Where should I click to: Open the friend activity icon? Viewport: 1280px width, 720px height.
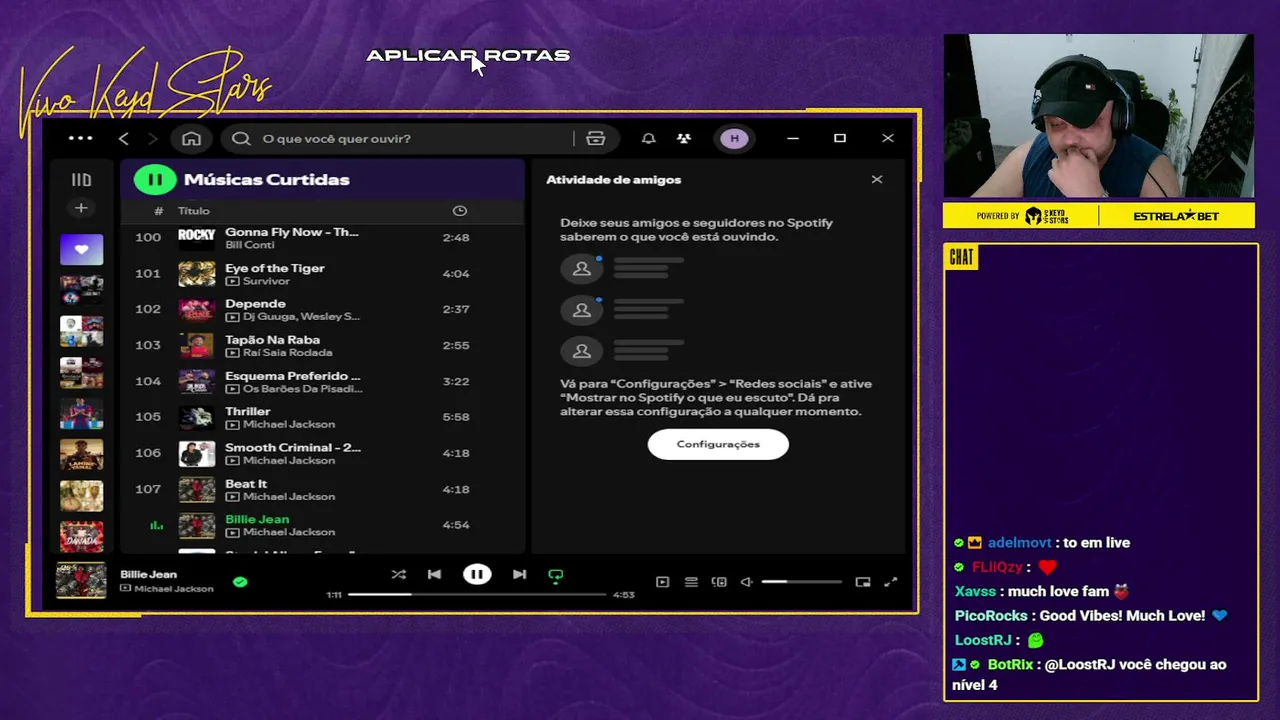click(684, 139)
